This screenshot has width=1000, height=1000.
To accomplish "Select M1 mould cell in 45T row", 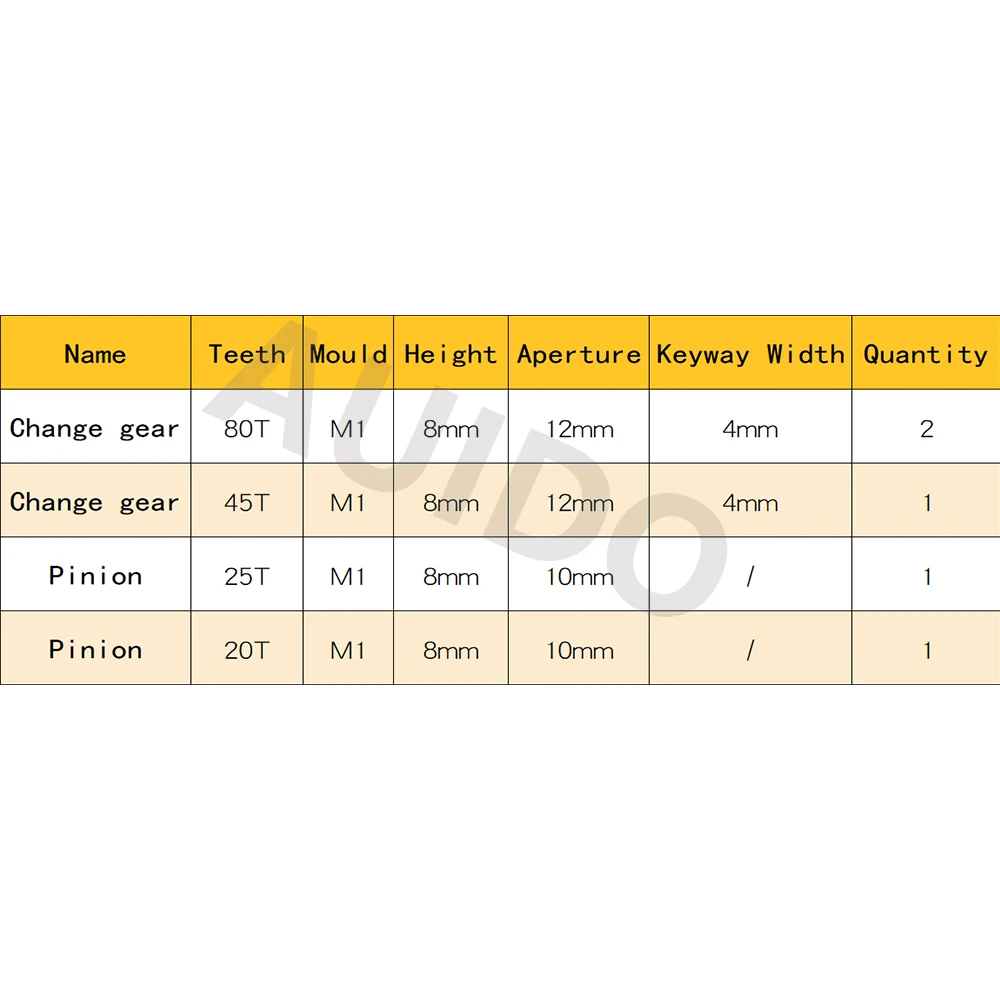I will point(348,501).
